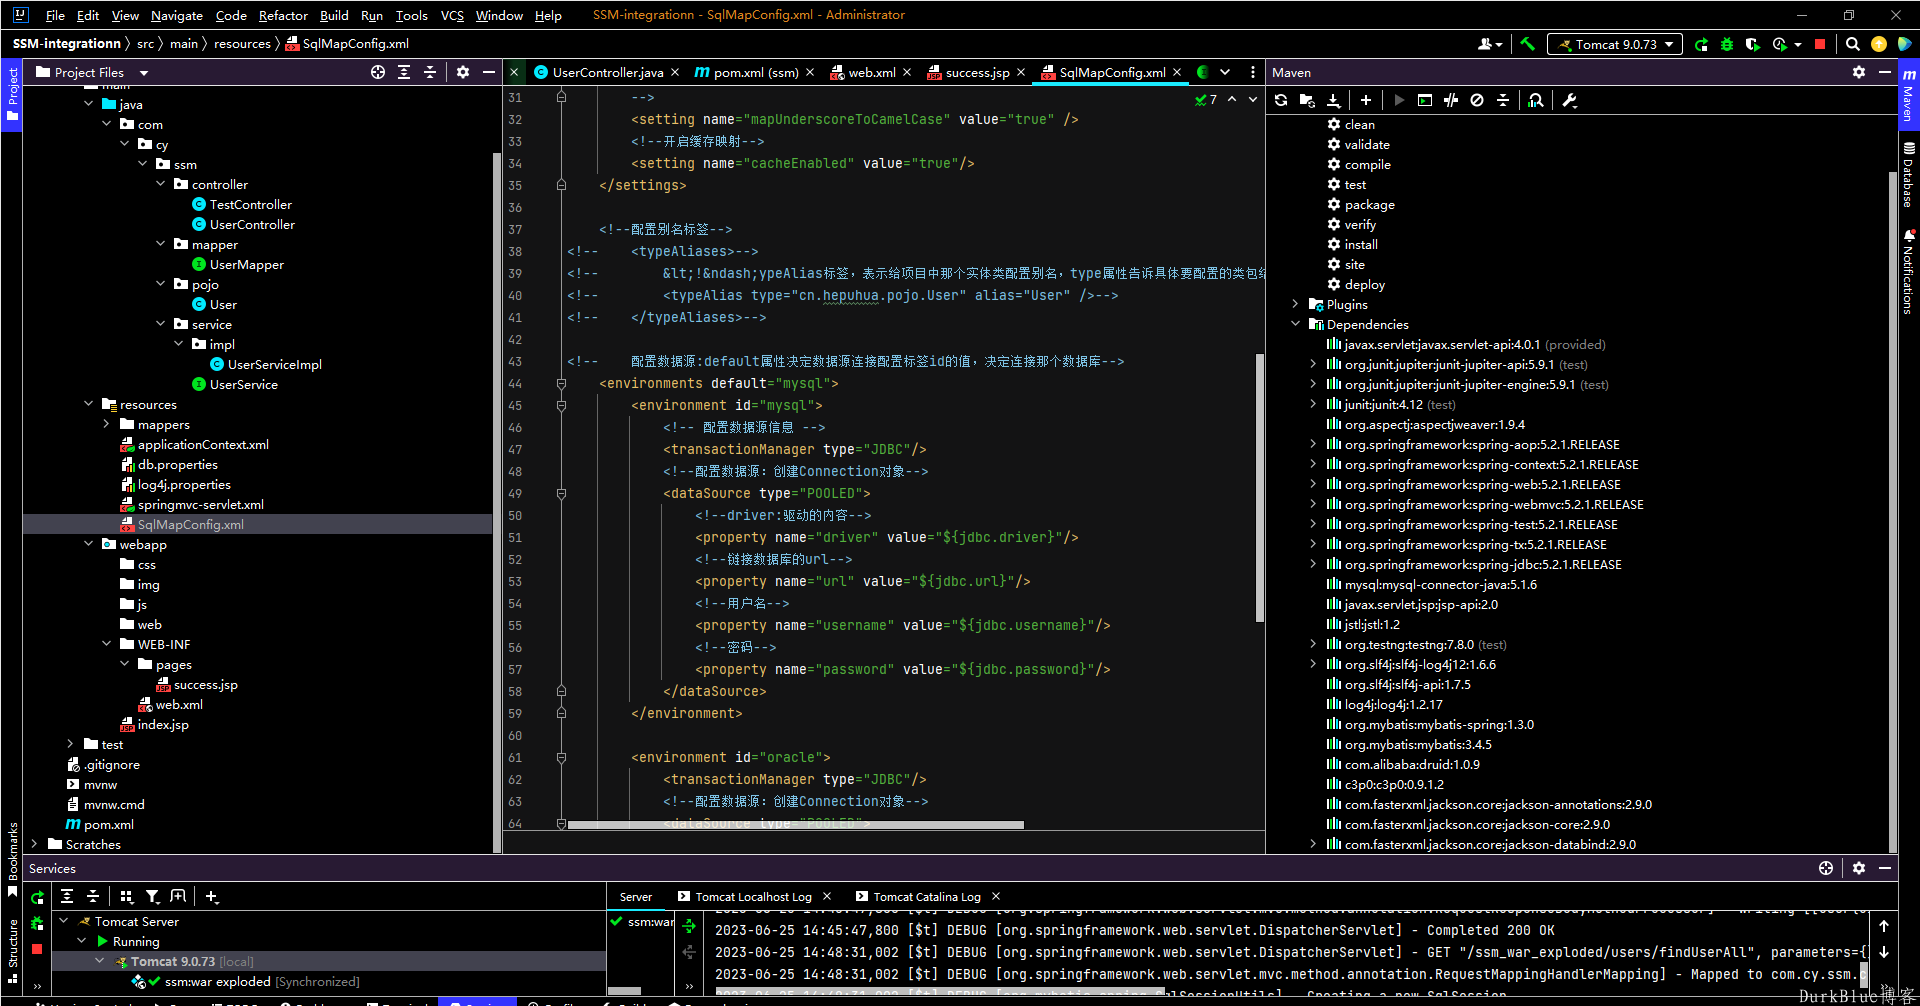Open the Tomcat 9.0.73 run configuration dropdown

(x=1615, y=44)
